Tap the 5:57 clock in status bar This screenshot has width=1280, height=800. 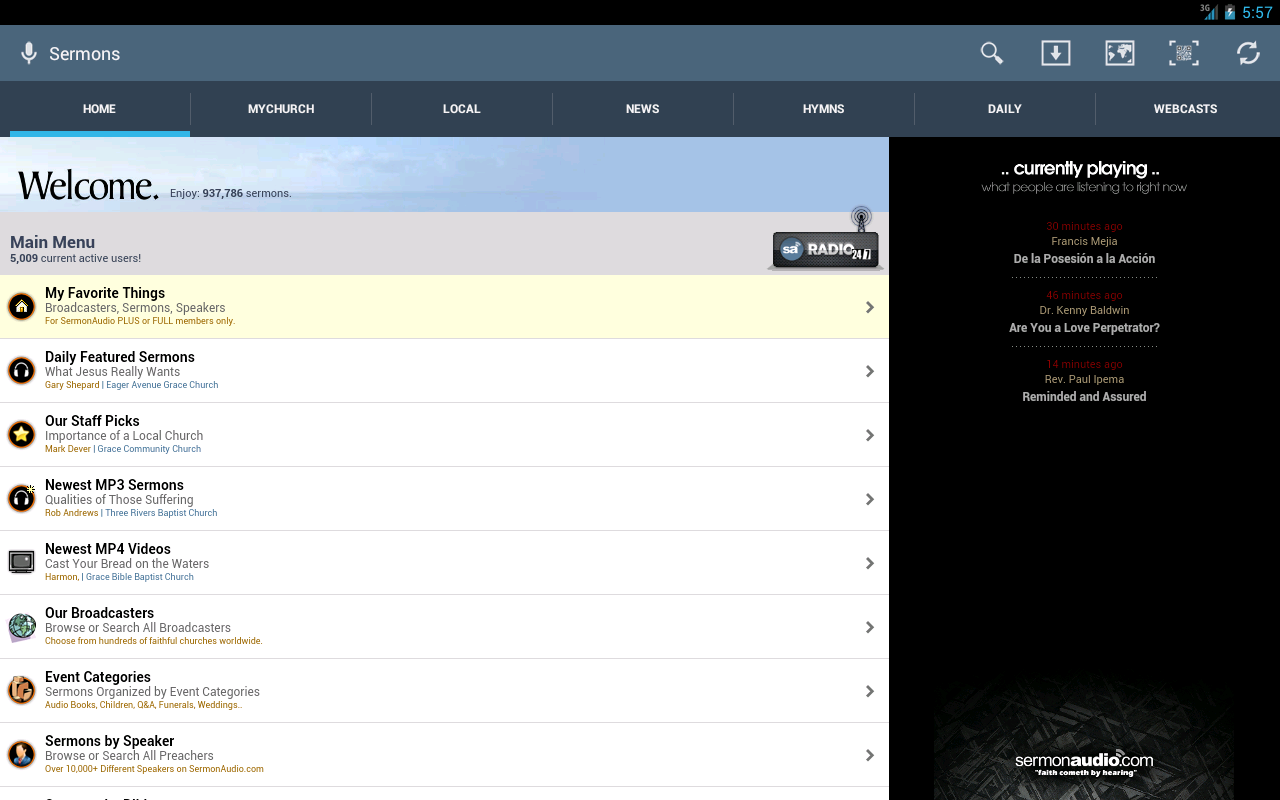click(x=1257, y=13)
